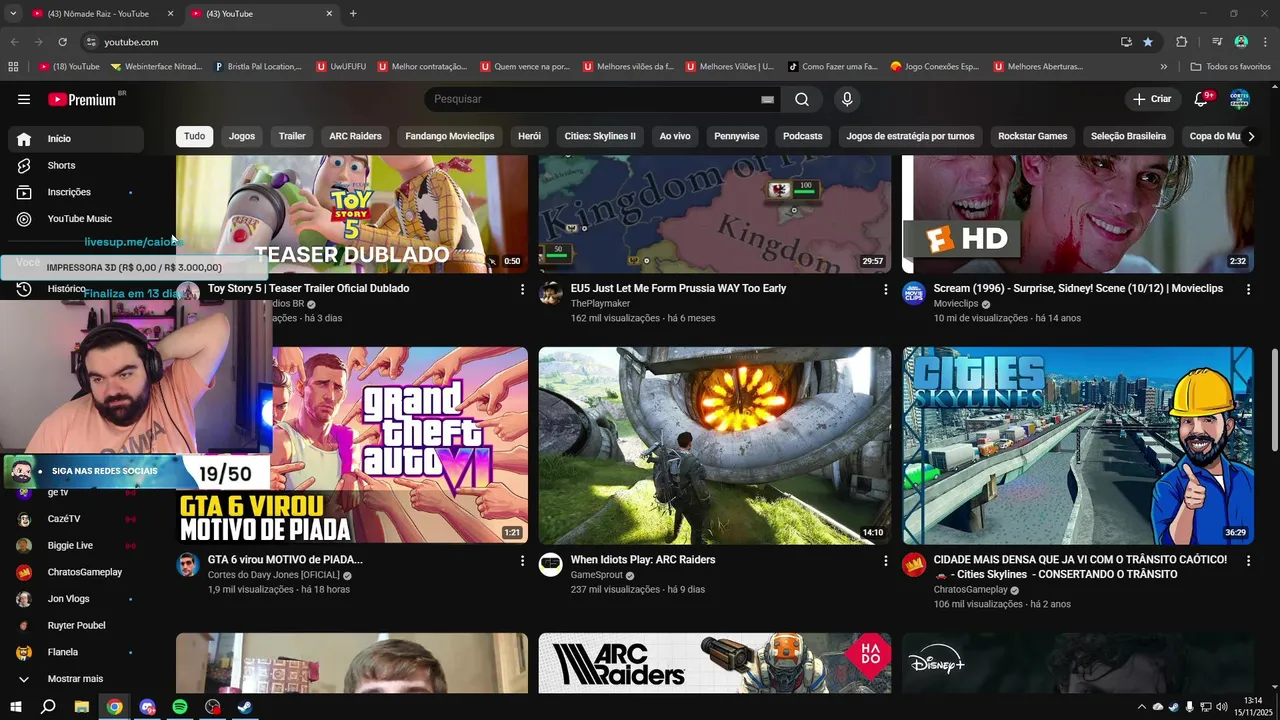Switch to Nômade Raiz YouTube tab
This screenshot has width=1280, height=720.
(x=103, y=14)
